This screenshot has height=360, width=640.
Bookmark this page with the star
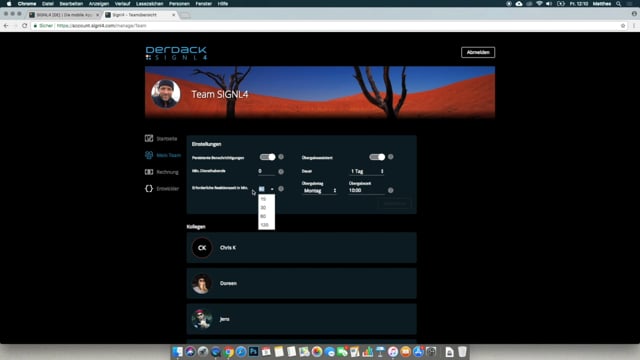pos(623,25)
